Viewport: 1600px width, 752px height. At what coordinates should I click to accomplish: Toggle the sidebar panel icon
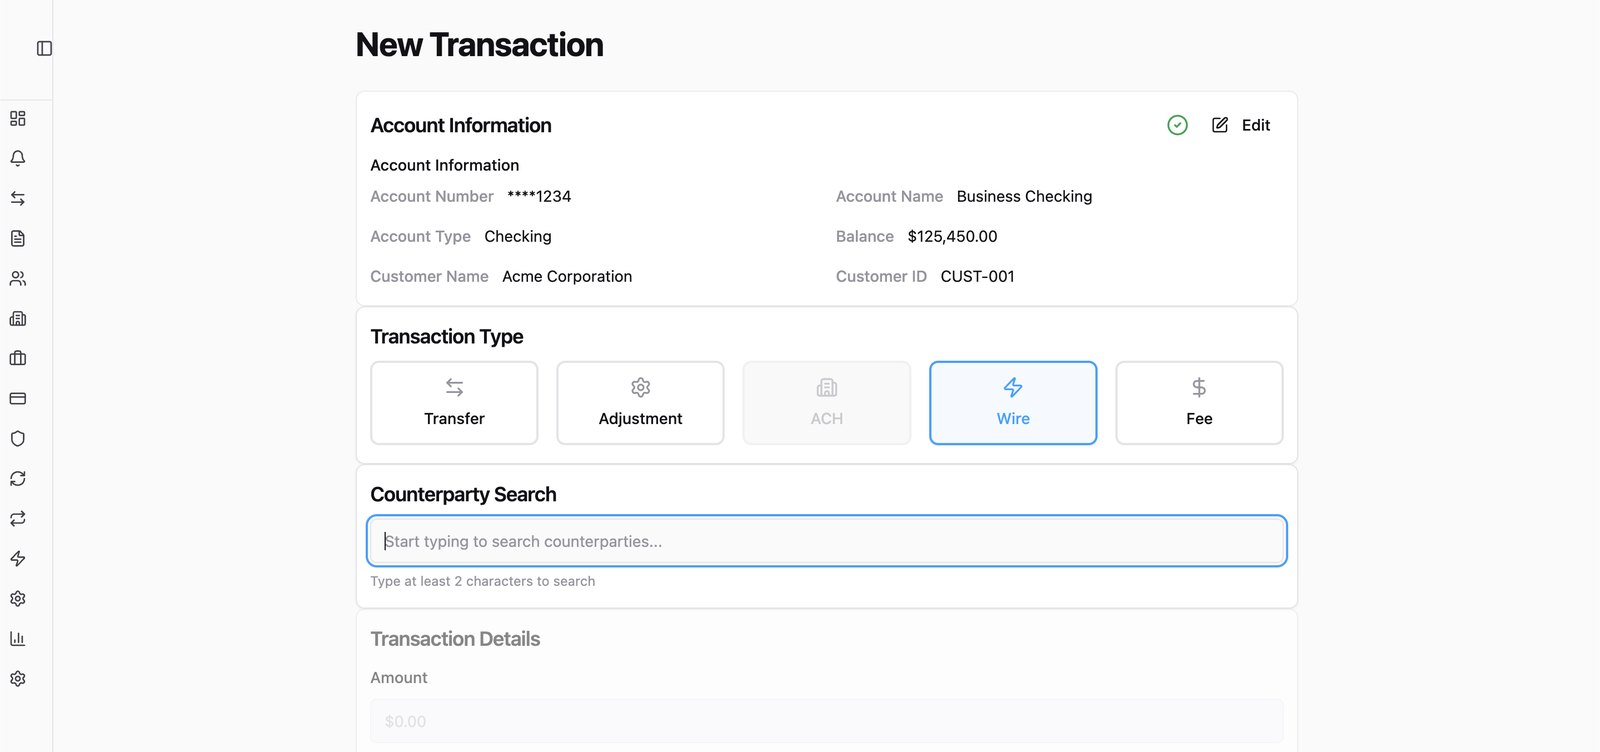pyautogui.click(x=44, y=48)
